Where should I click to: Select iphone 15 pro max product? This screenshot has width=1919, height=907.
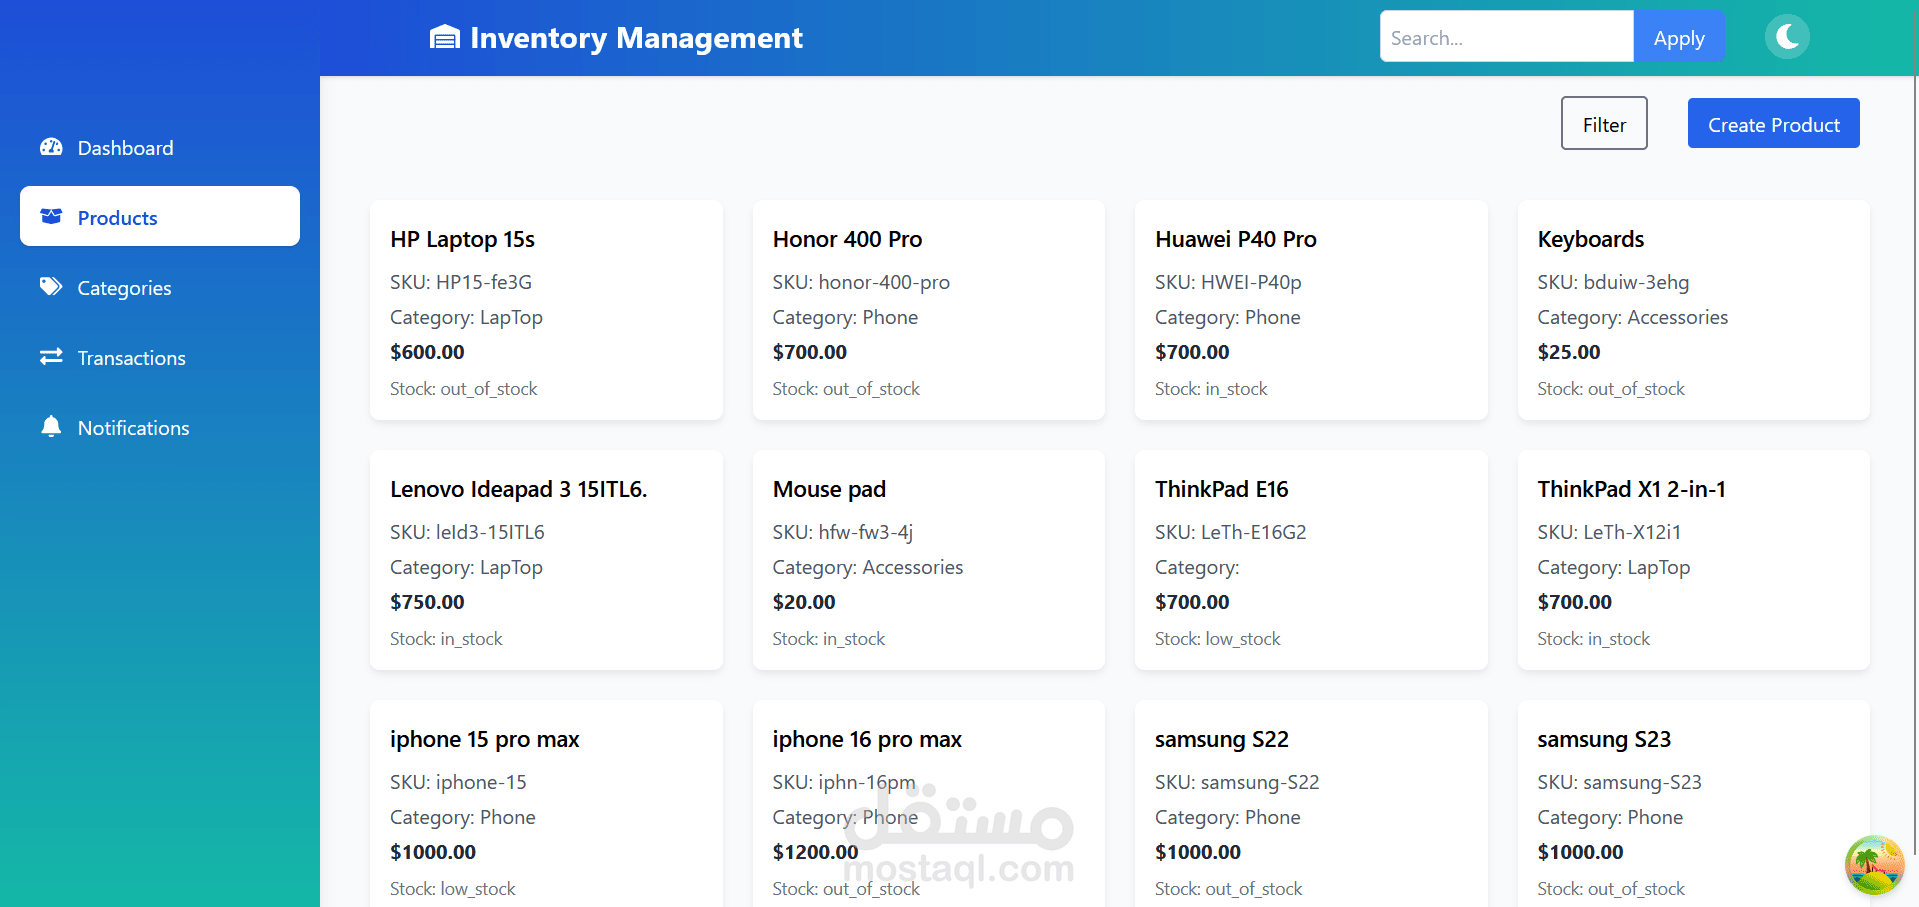click(546, 803)
